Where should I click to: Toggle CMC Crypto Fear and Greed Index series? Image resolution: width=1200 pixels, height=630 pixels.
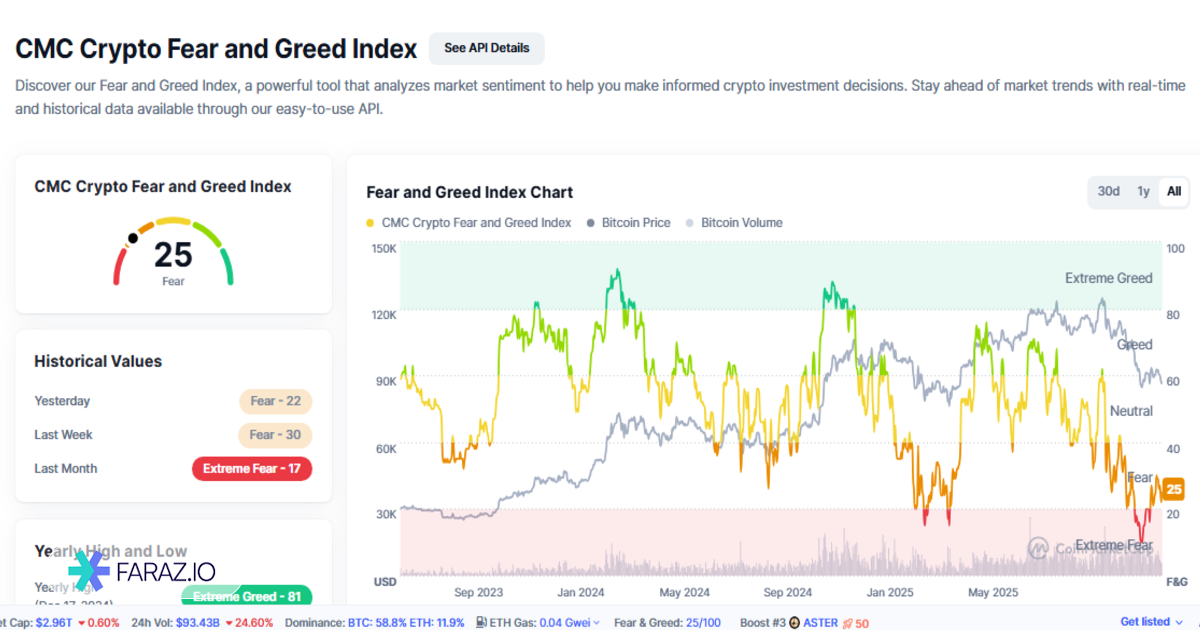point(470,223)
